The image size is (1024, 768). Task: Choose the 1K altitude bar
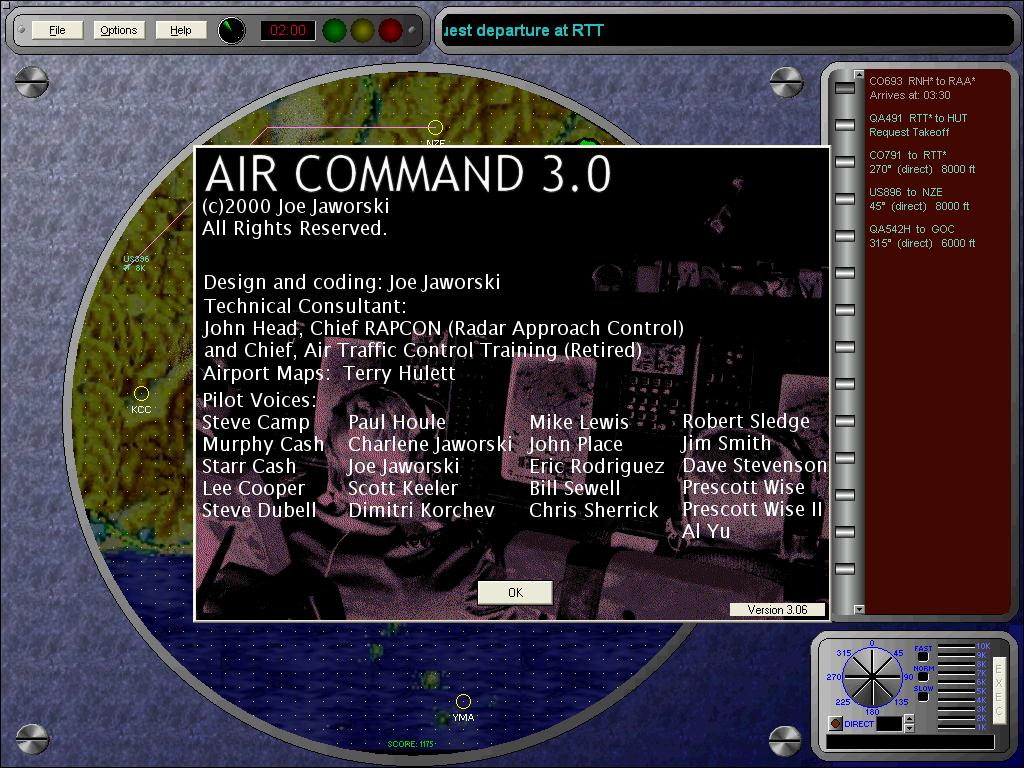957,728
